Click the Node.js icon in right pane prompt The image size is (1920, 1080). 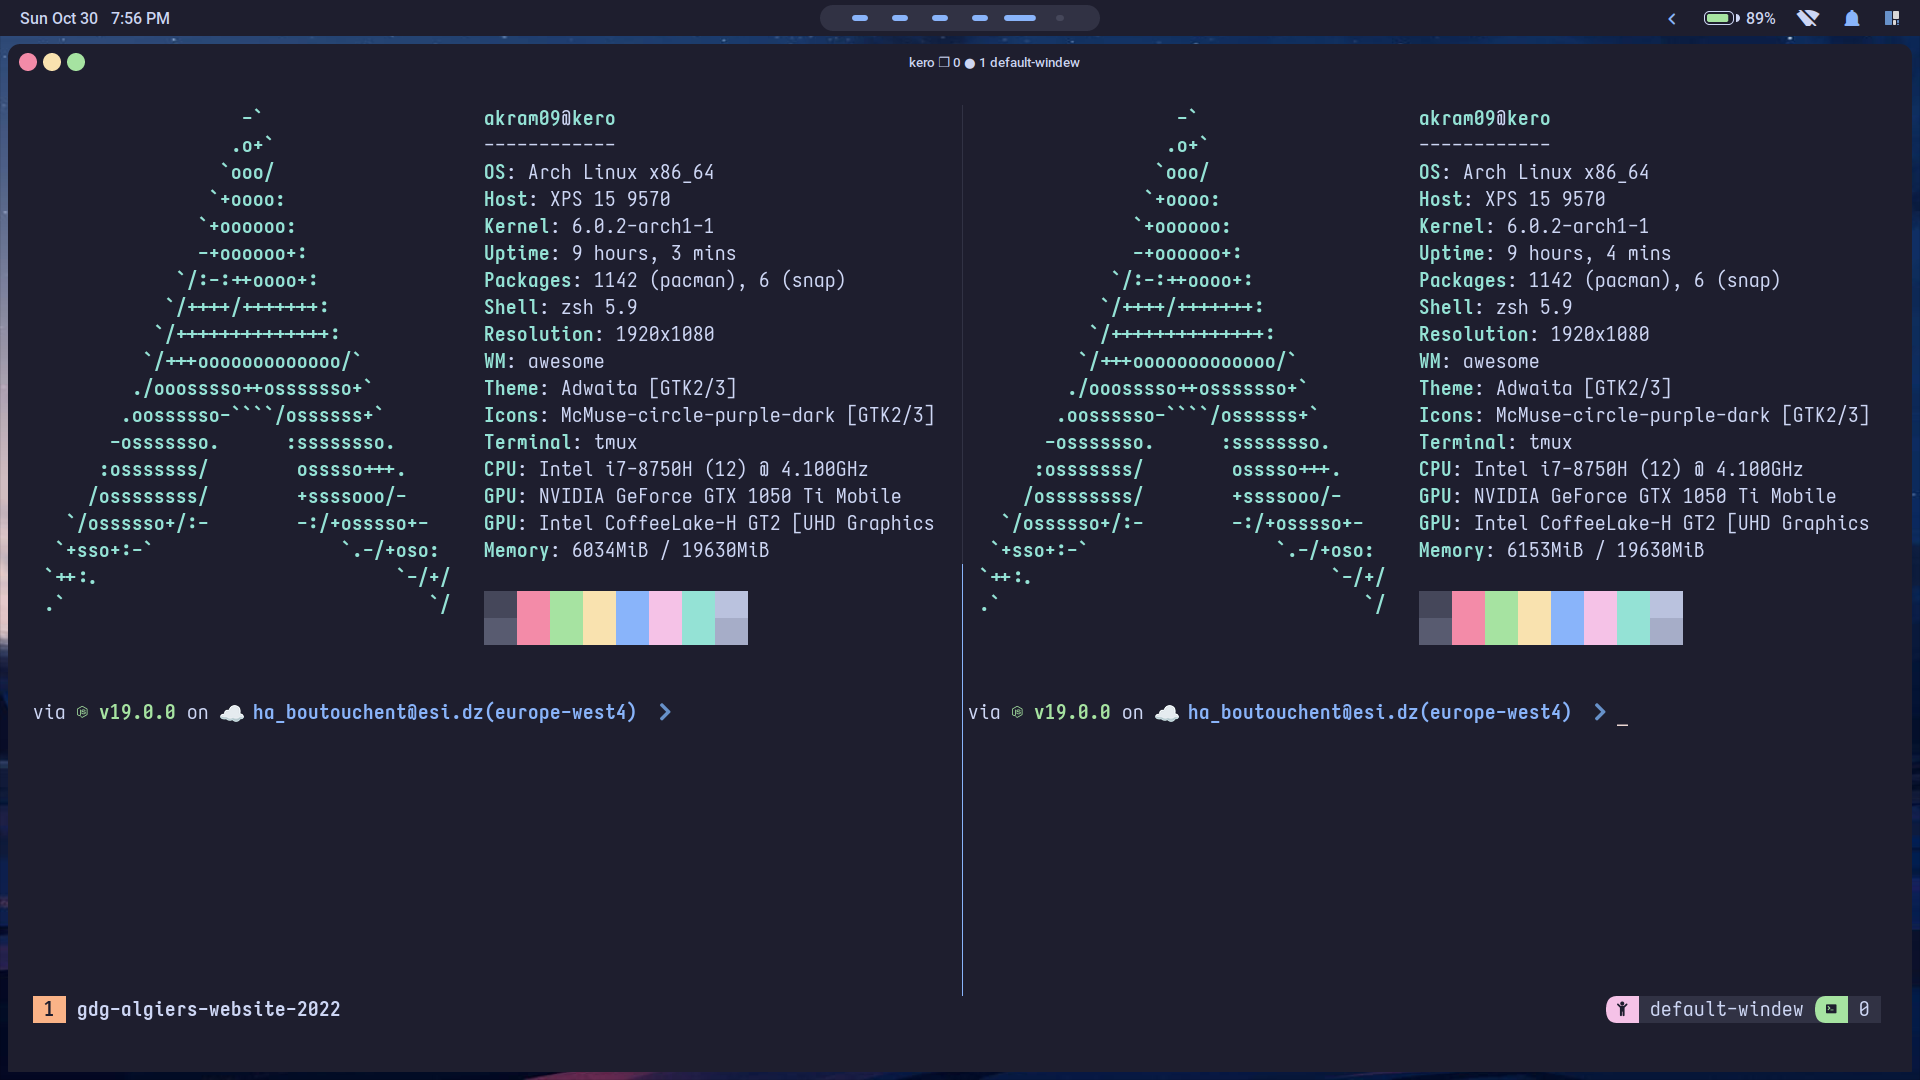[1017, 713]
